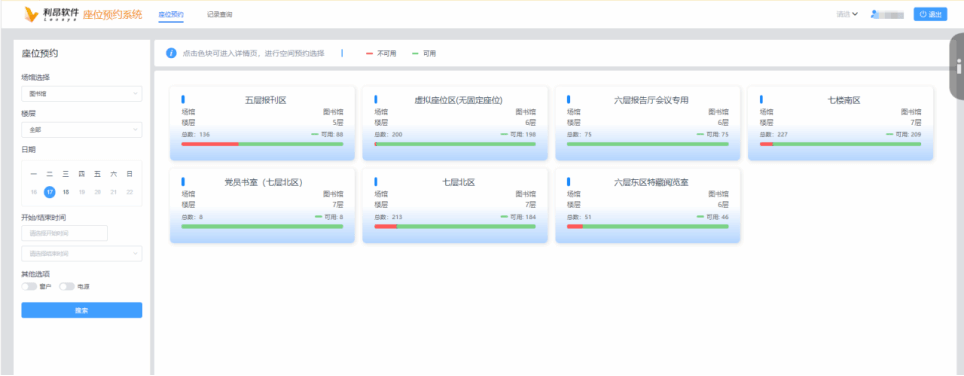Screen dimensions: 964x376
Task: Switch to the 记录查询 tab
Action: tap(219, 14)
